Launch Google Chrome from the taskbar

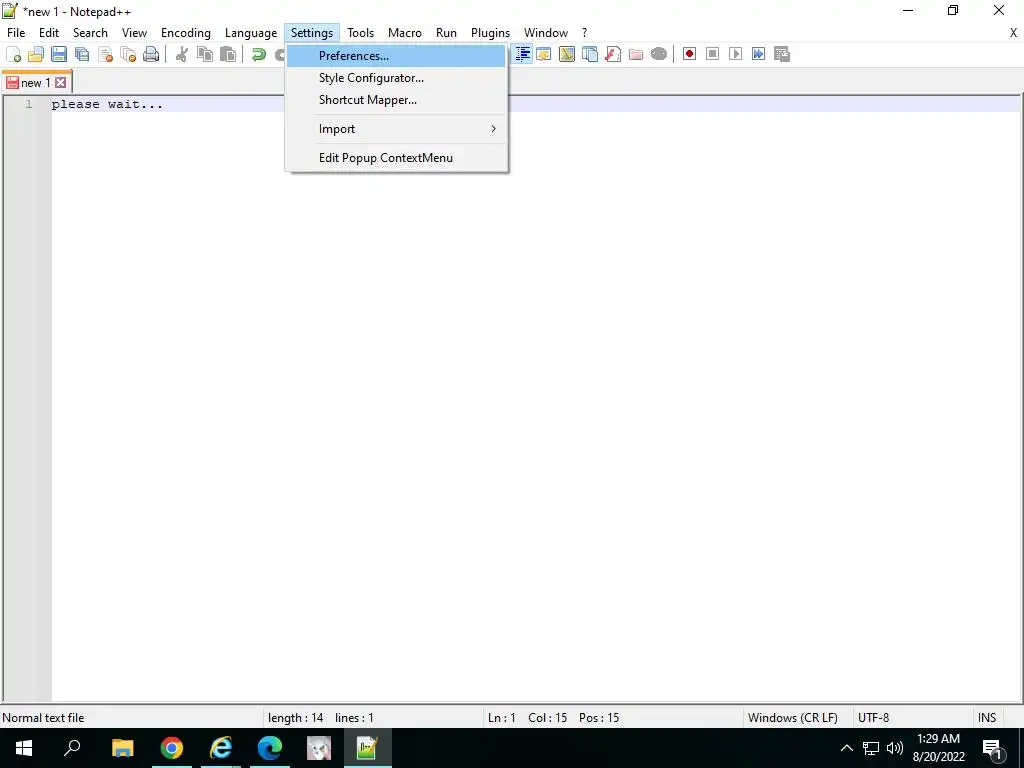click(172, 748)
